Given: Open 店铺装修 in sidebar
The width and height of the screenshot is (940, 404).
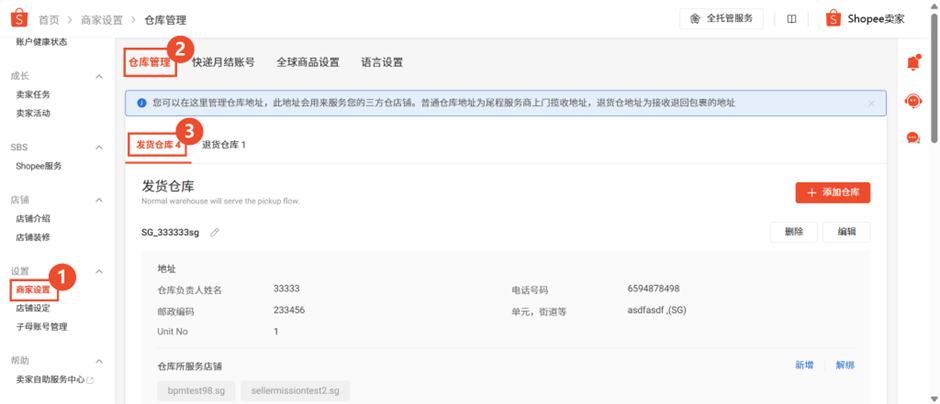Looking at the screenshot, I should [33, 237].
